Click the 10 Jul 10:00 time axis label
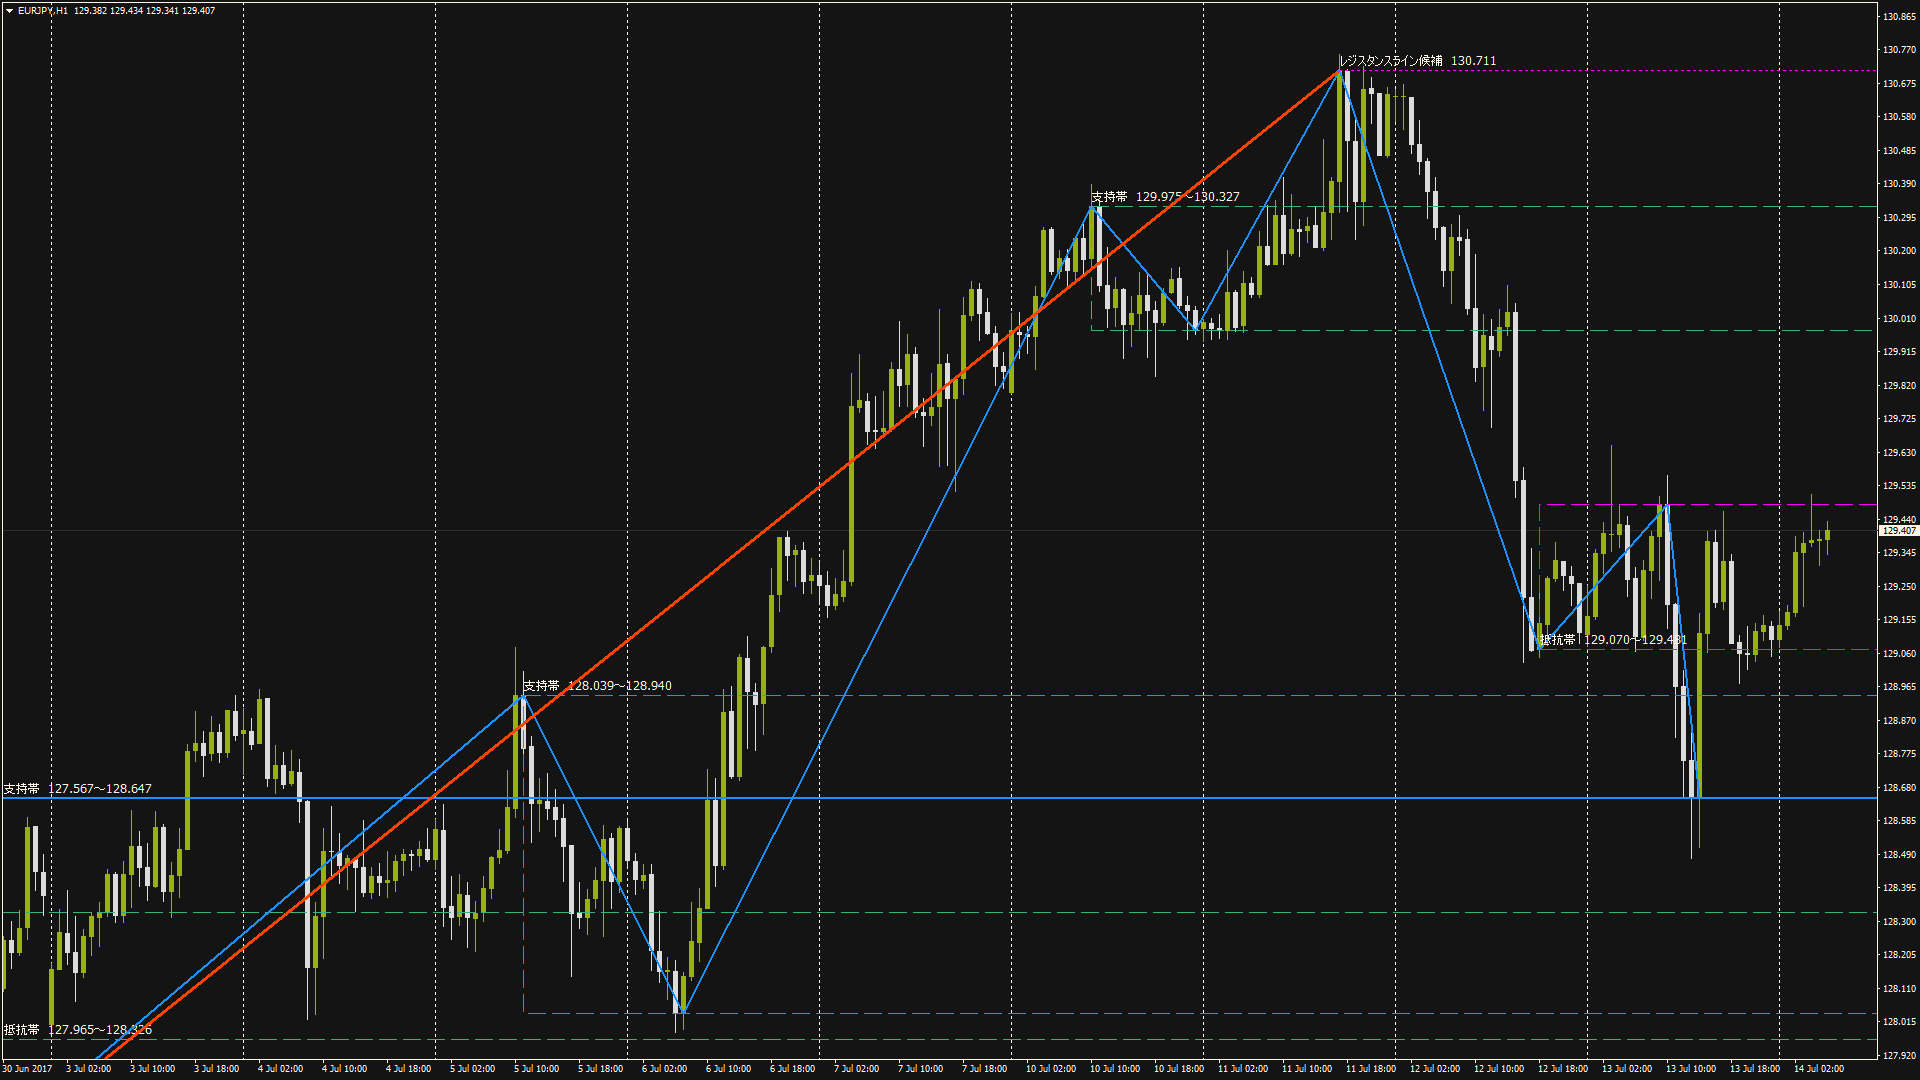Image resolution: width=1920 pixels, height=1080 pixels. tap(1115, 1069)
